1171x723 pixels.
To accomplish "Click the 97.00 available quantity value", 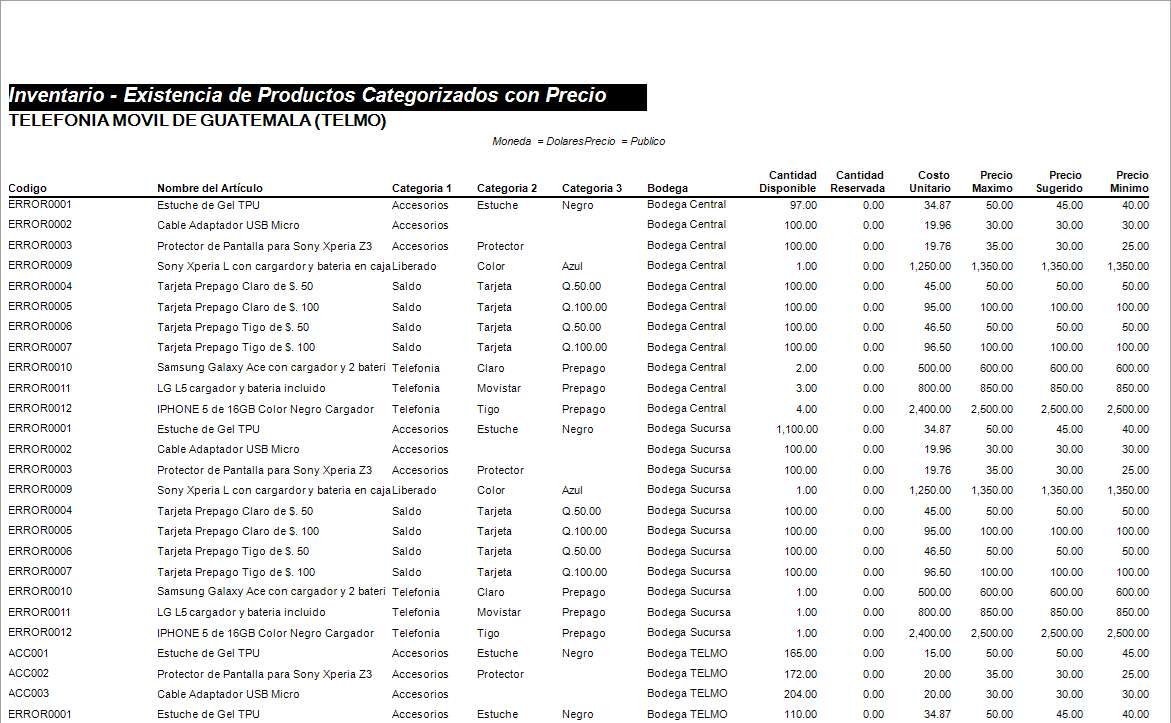I will click(x=804, y=205).
